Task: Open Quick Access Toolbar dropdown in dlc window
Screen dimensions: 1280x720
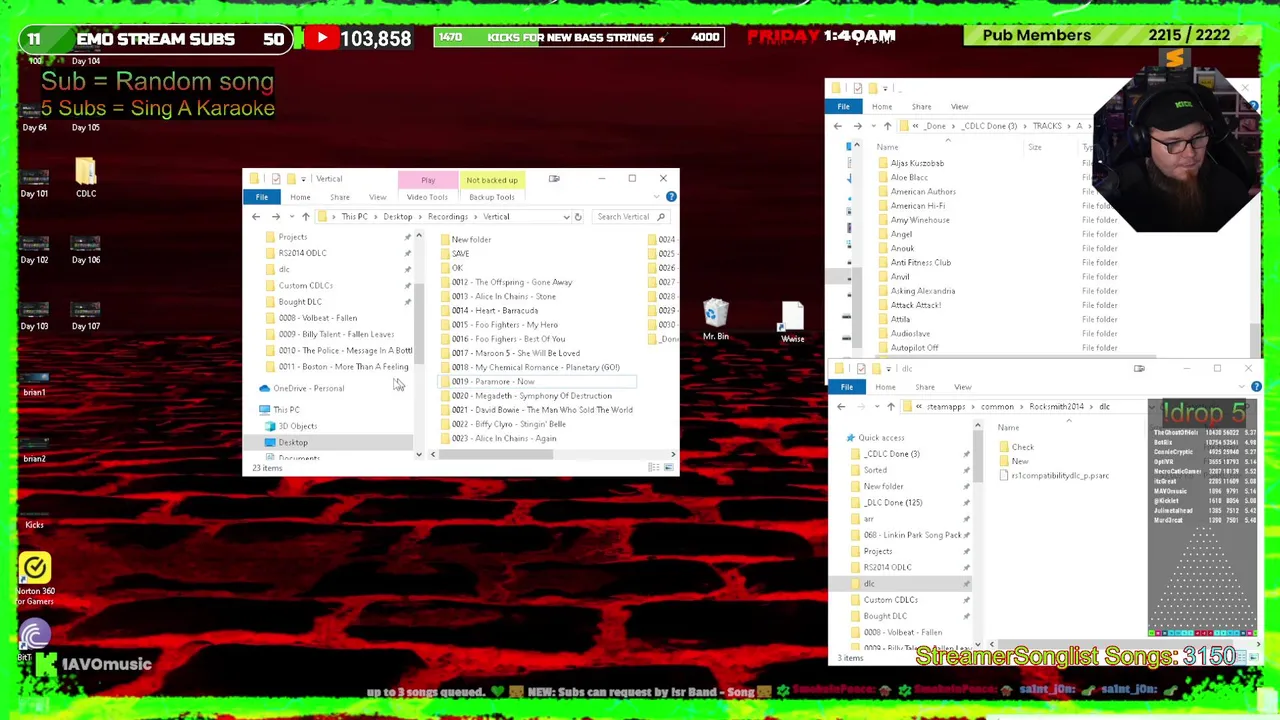Action: [890, 369]
